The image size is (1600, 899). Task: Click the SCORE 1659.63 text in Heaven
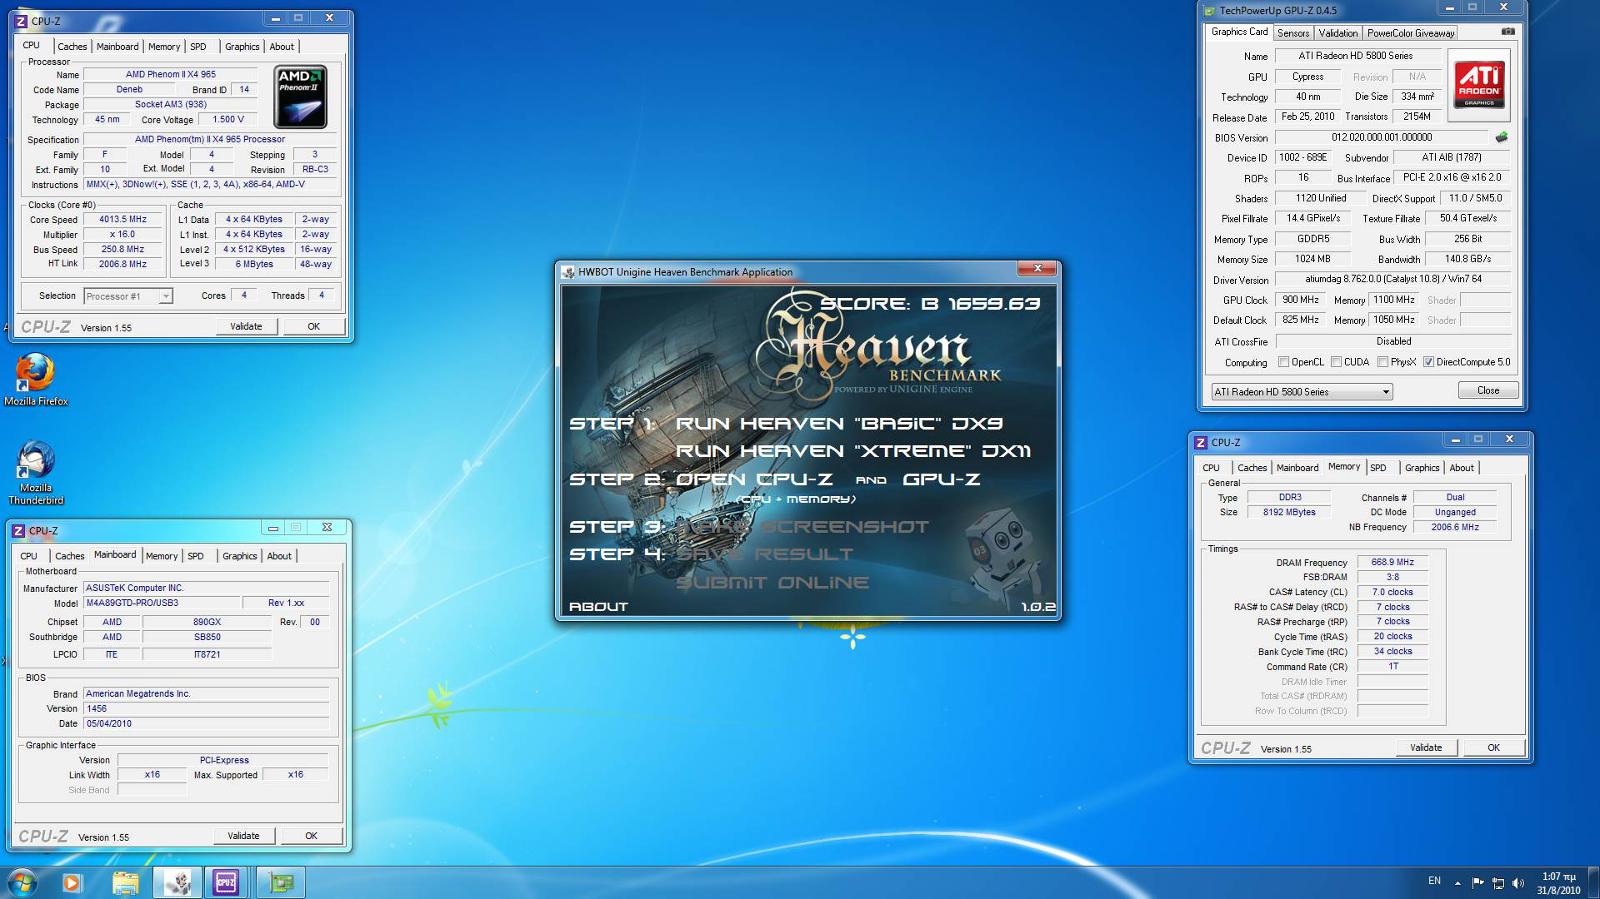930,303
